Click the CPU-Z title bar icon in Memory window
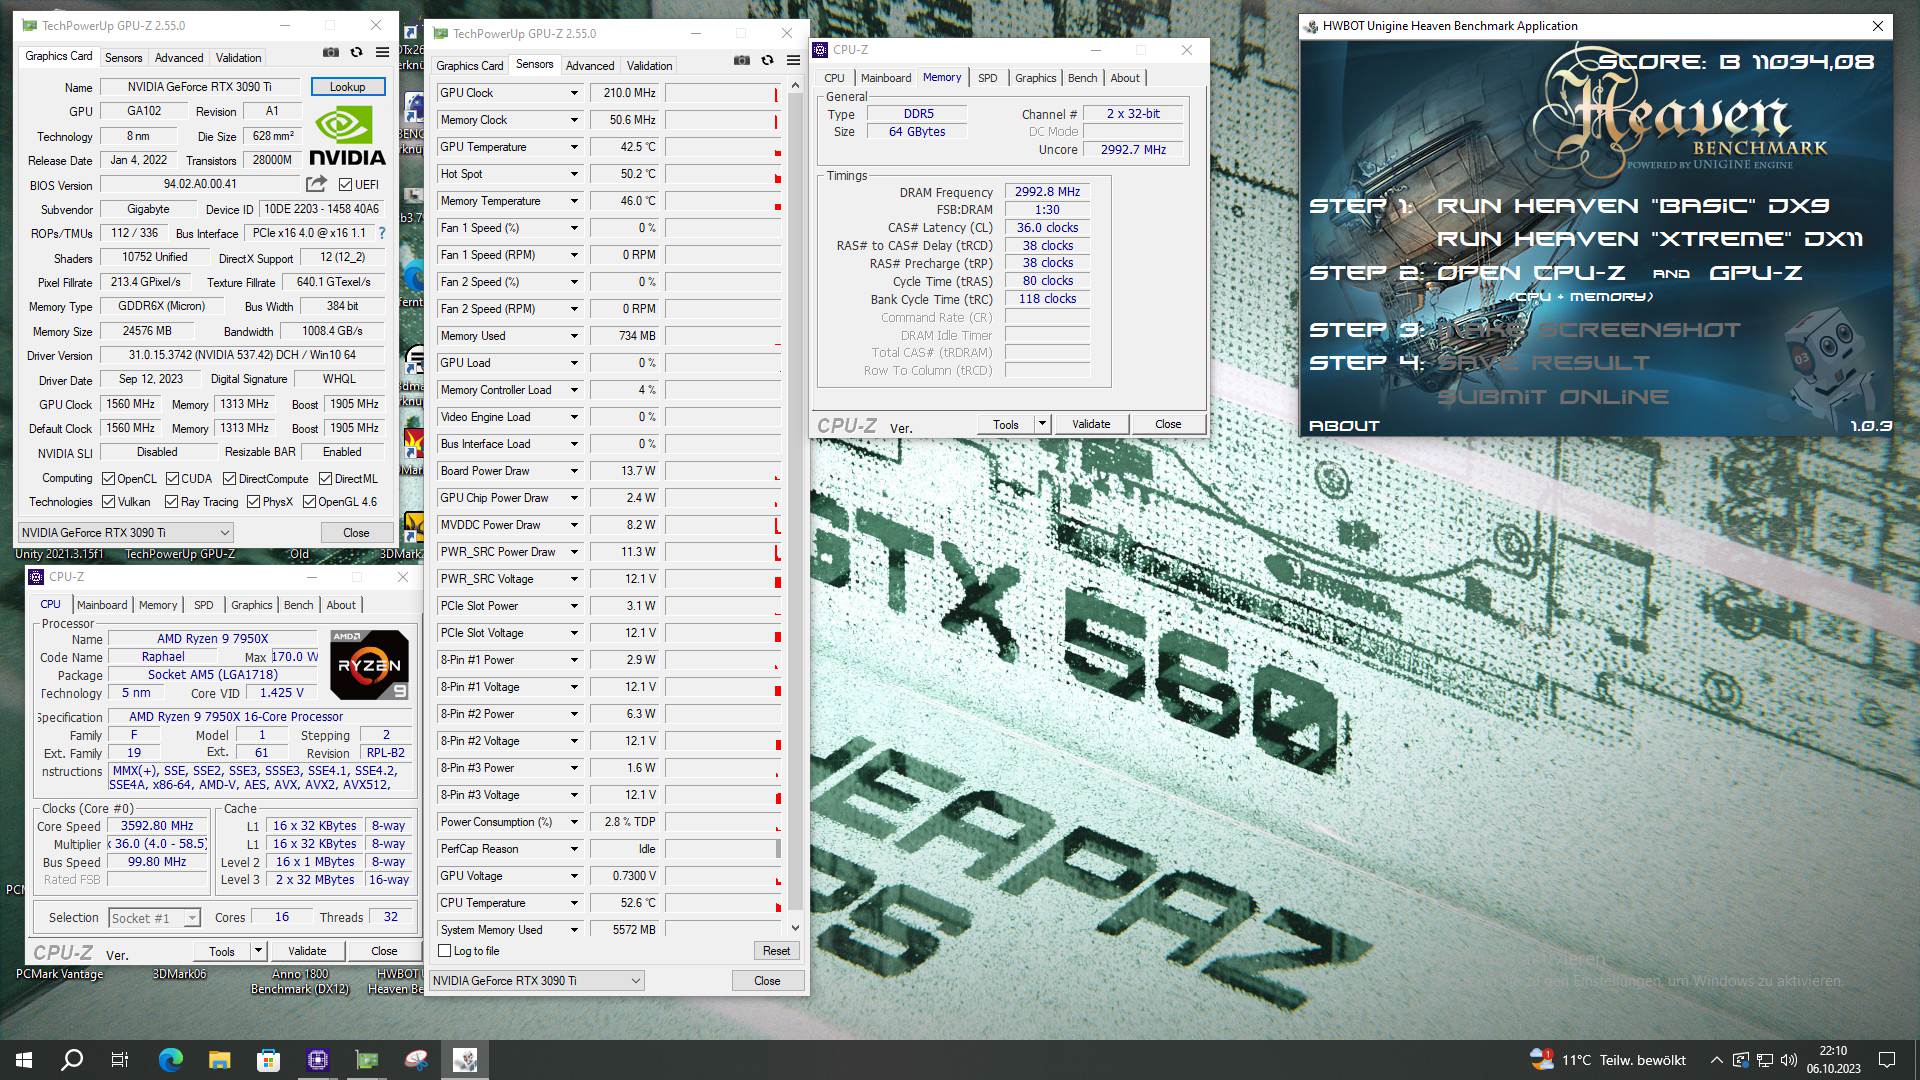This screenshot has height=1080, width=1920. pyautogui.click(x=821, y=49)
